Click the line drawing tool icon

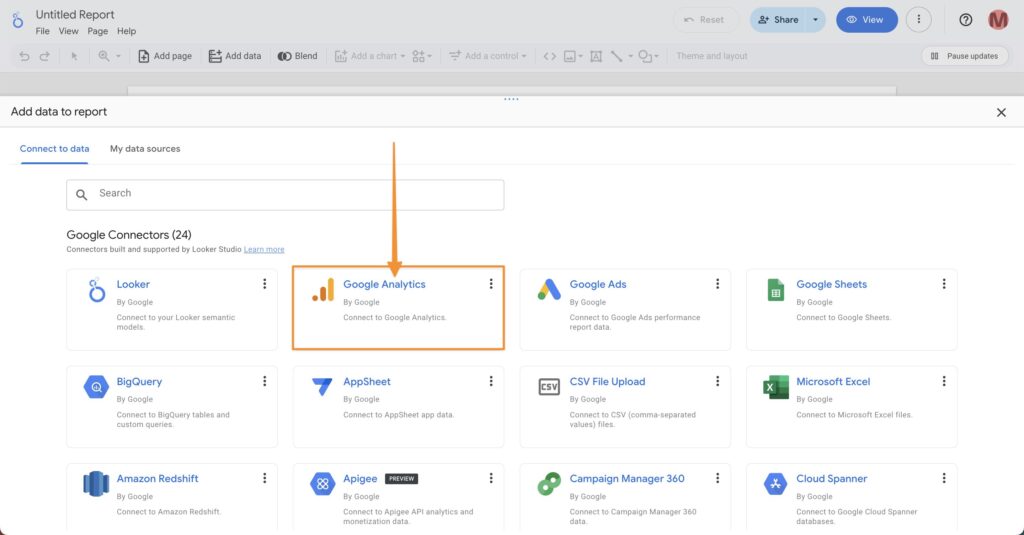point(616,56)
